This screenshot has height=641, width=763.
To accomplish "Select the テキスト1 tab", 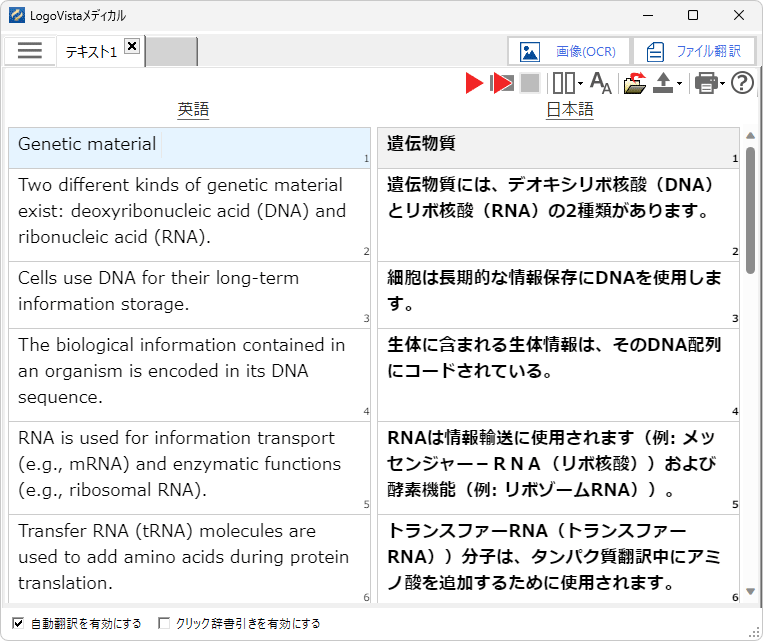I will (91, 53).
